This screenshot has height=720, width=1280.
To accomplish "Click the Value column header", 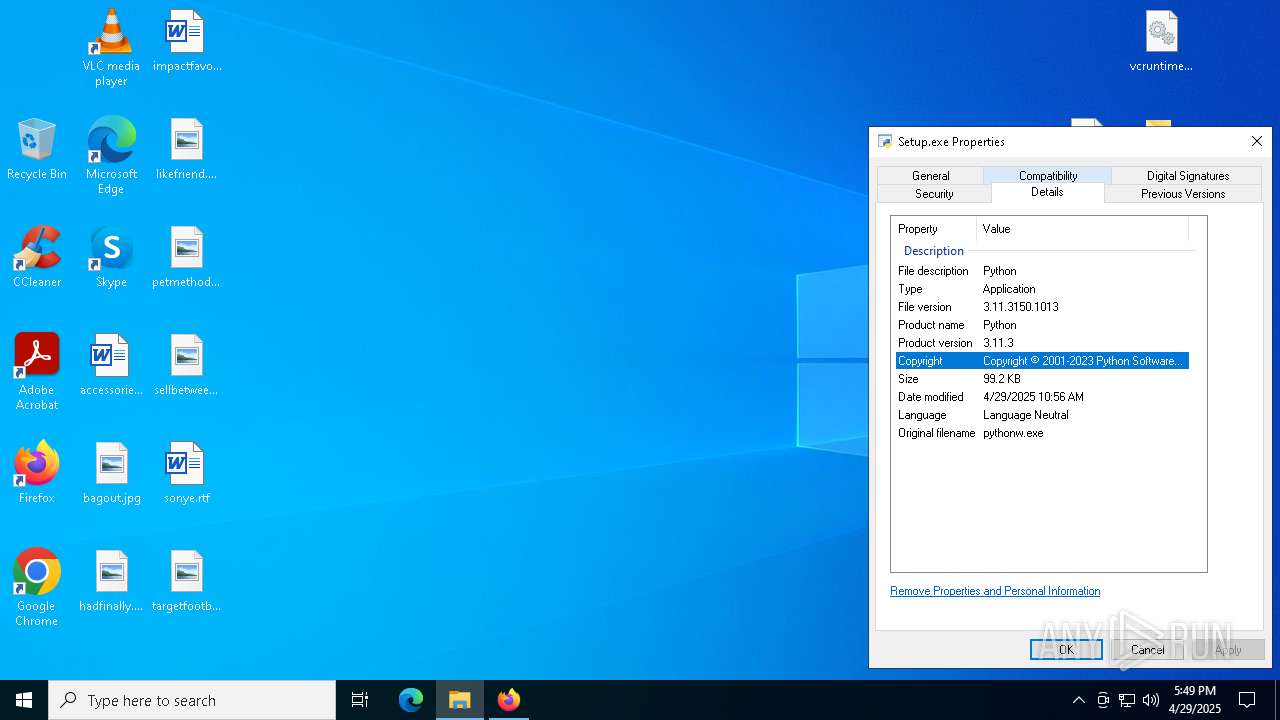I will [x=1083, y=229].
